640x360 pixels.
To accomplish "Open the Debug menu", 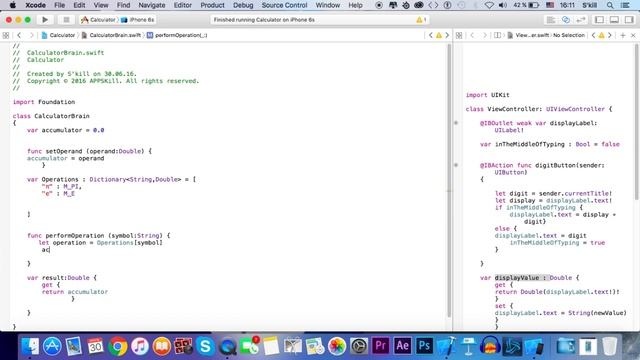I will [243, 5].
